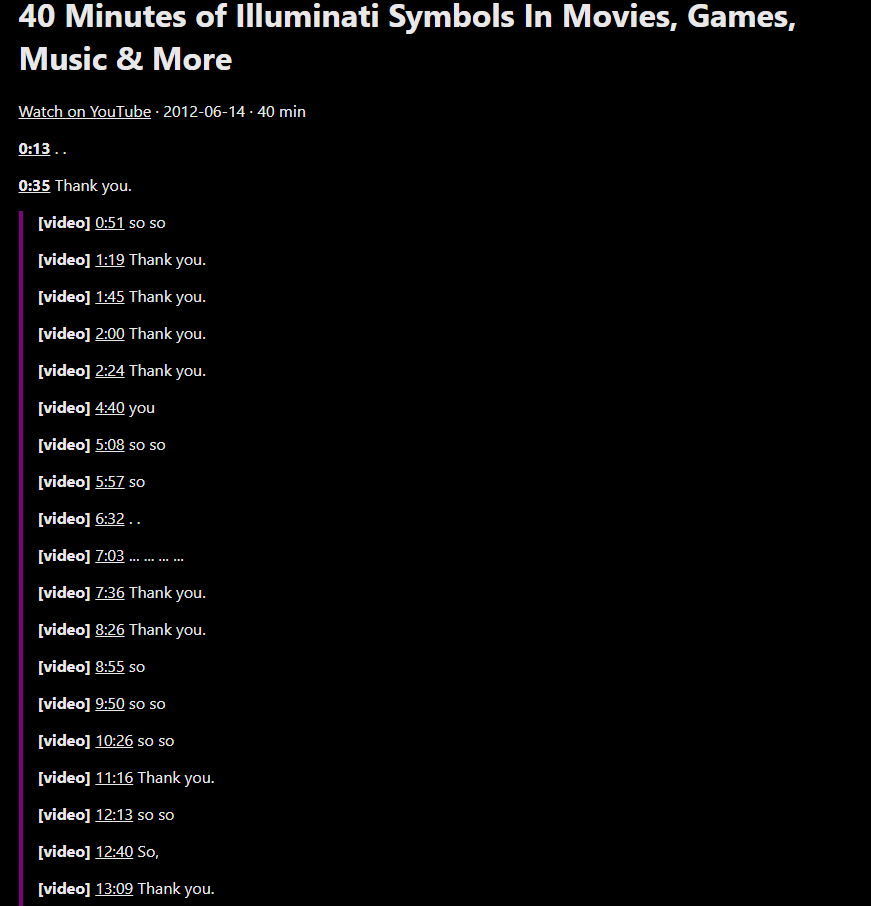
Task: Jump to the 0:35 timestamp
Action: [34, 185]
